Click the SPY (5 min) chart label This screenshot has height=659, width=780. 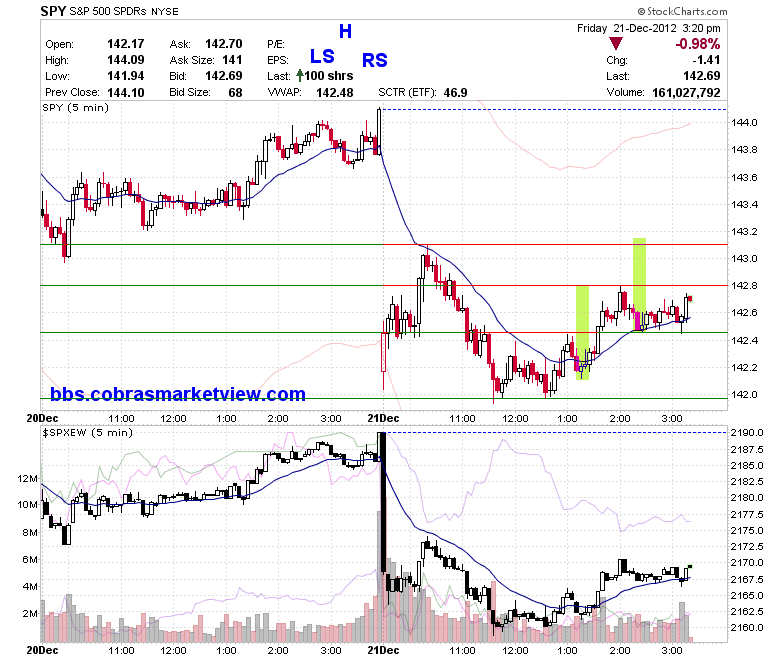click(x=76, y=107)
